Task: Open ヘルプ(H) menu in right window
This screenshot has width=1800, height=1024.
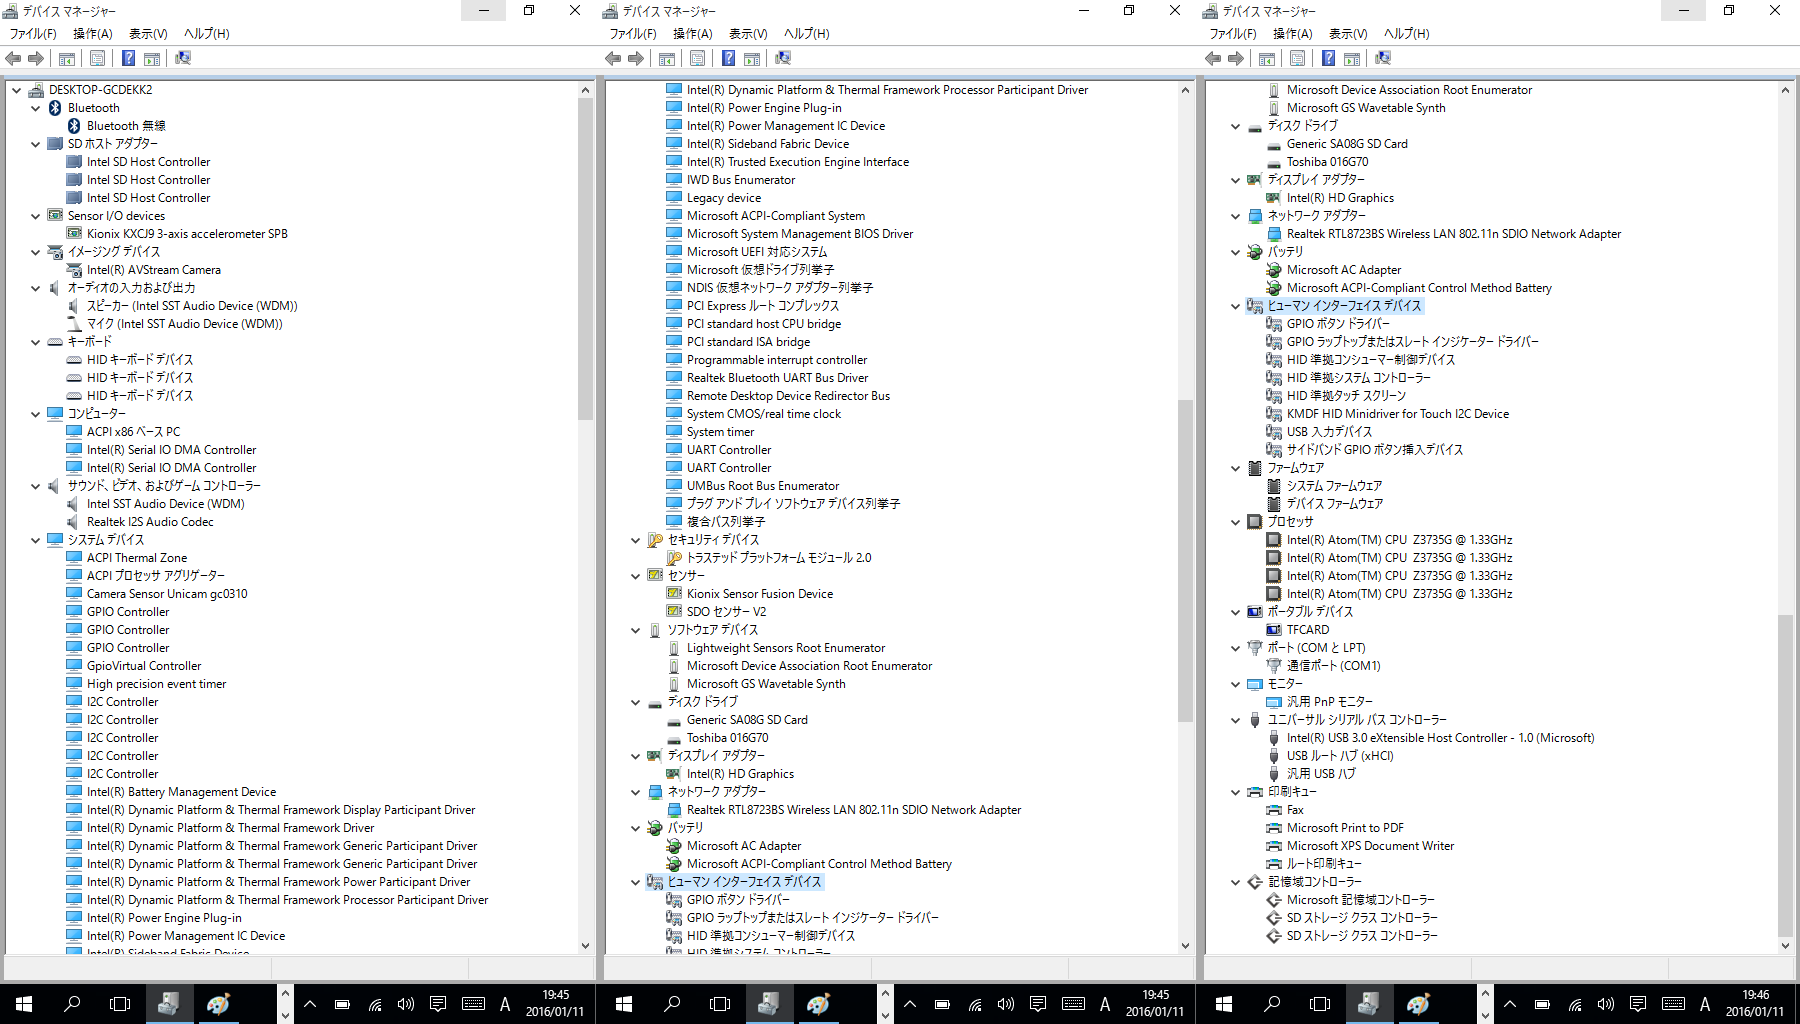Action: 1407,34
